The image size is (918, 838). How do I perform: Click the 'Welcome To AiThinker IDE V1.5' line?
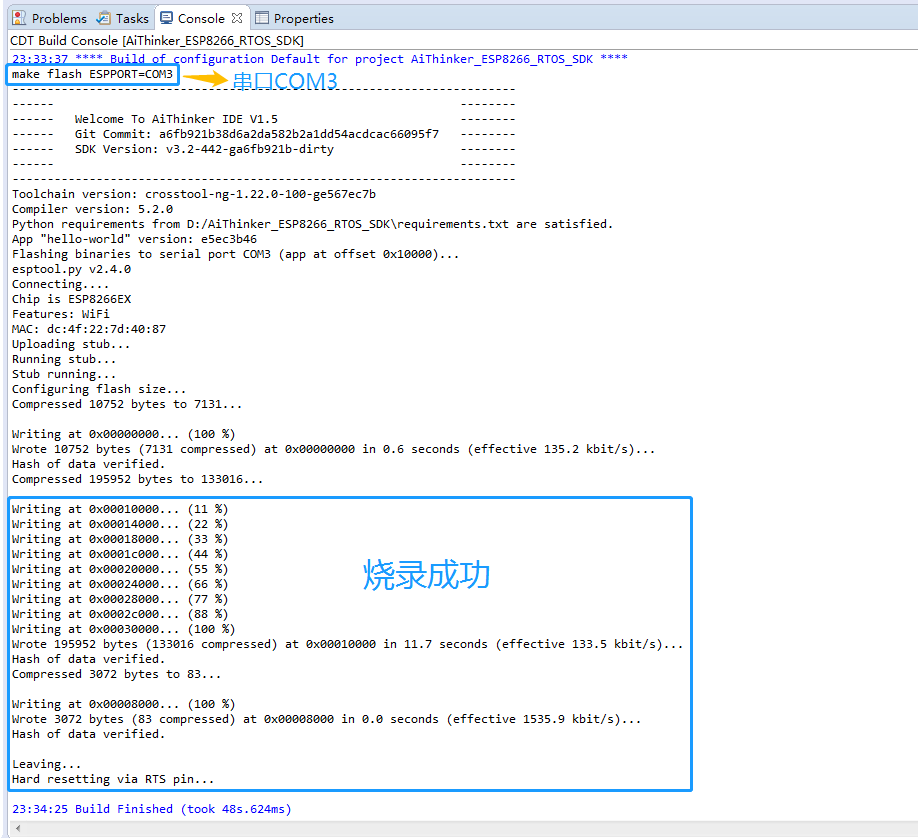pyautogui.click(x=176, y=119)
